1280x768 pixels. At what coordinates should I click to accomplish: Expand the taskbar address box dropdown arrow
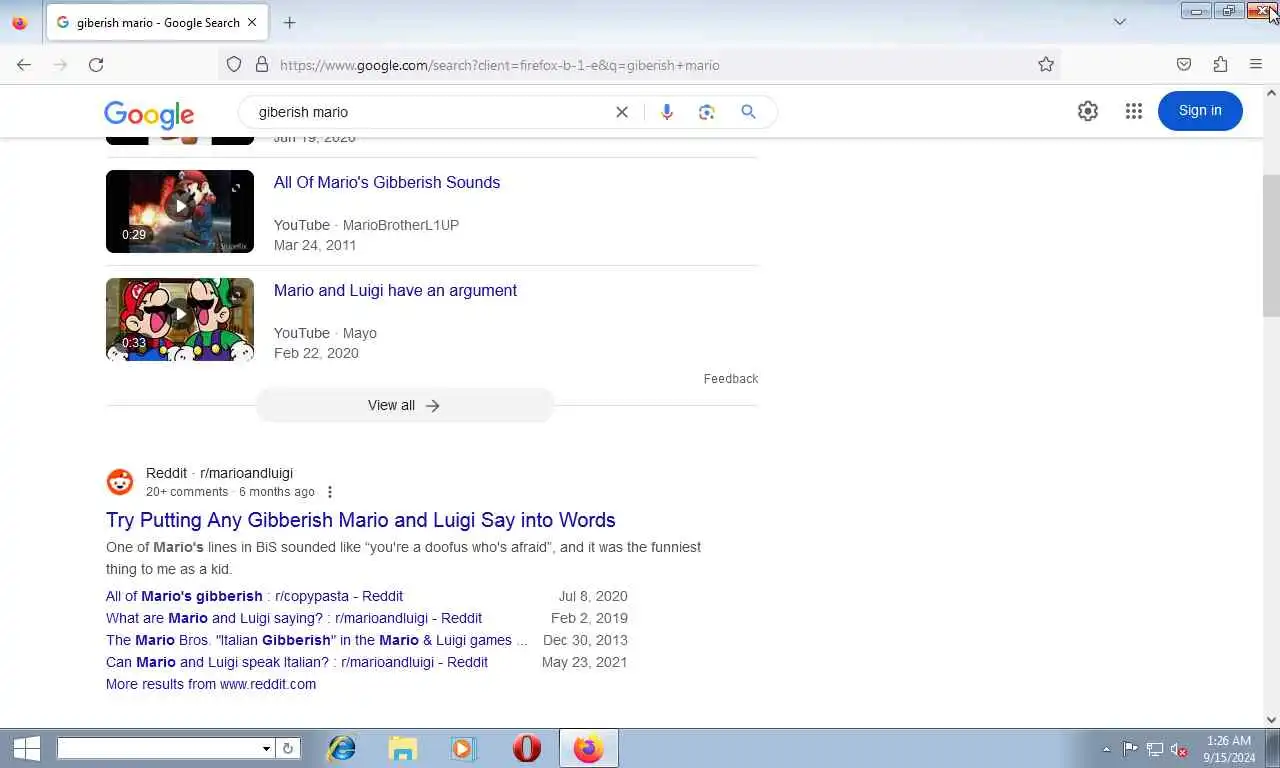[x=266, y=748]
